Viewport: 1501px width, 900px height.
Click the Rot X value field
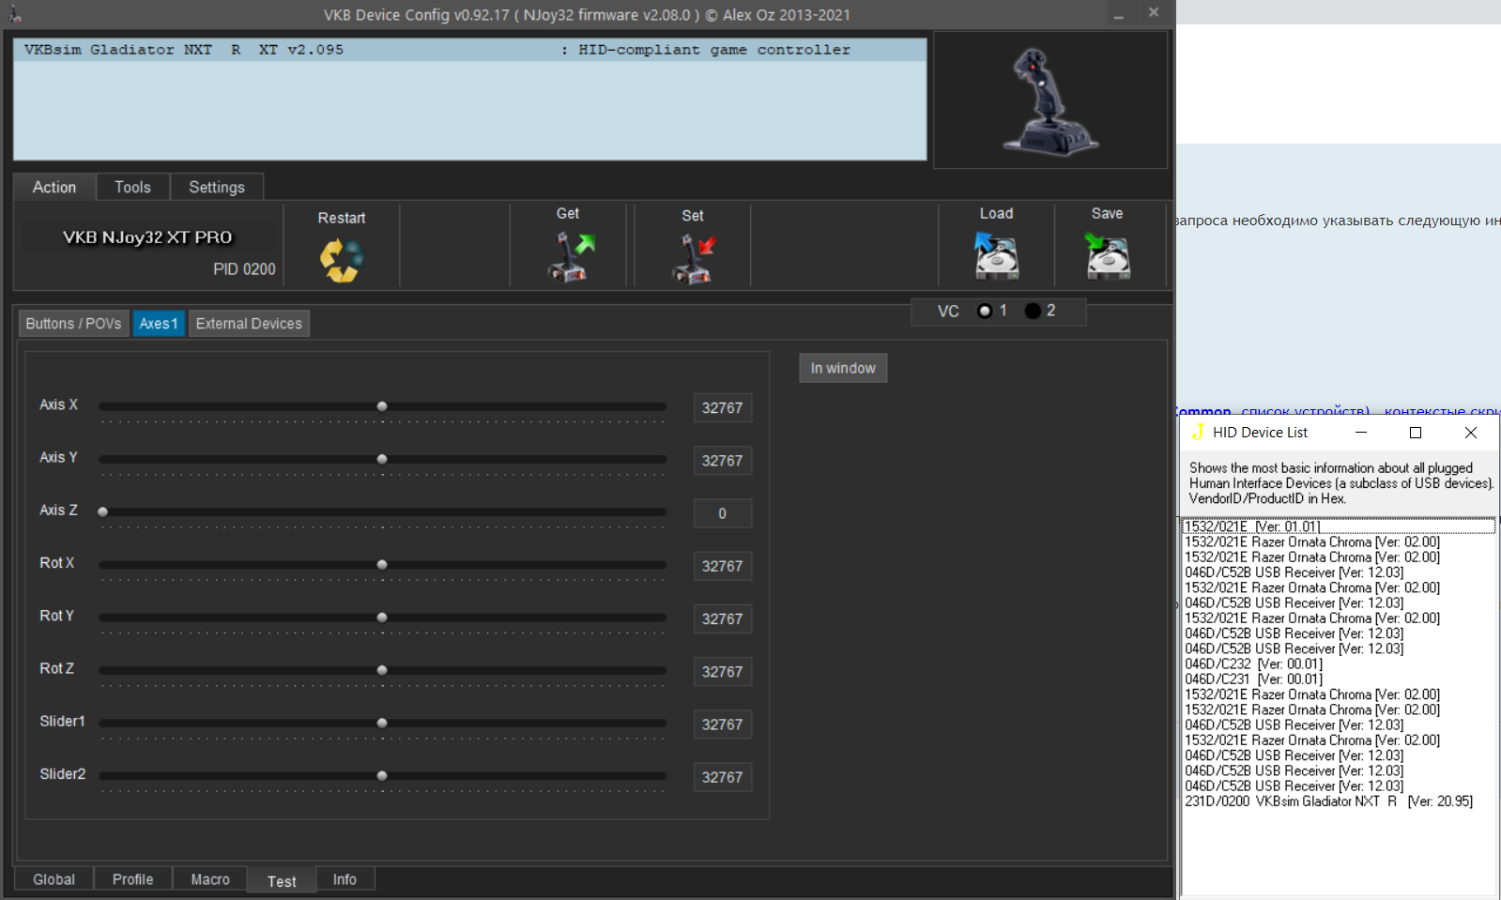(x=722, y=566)
